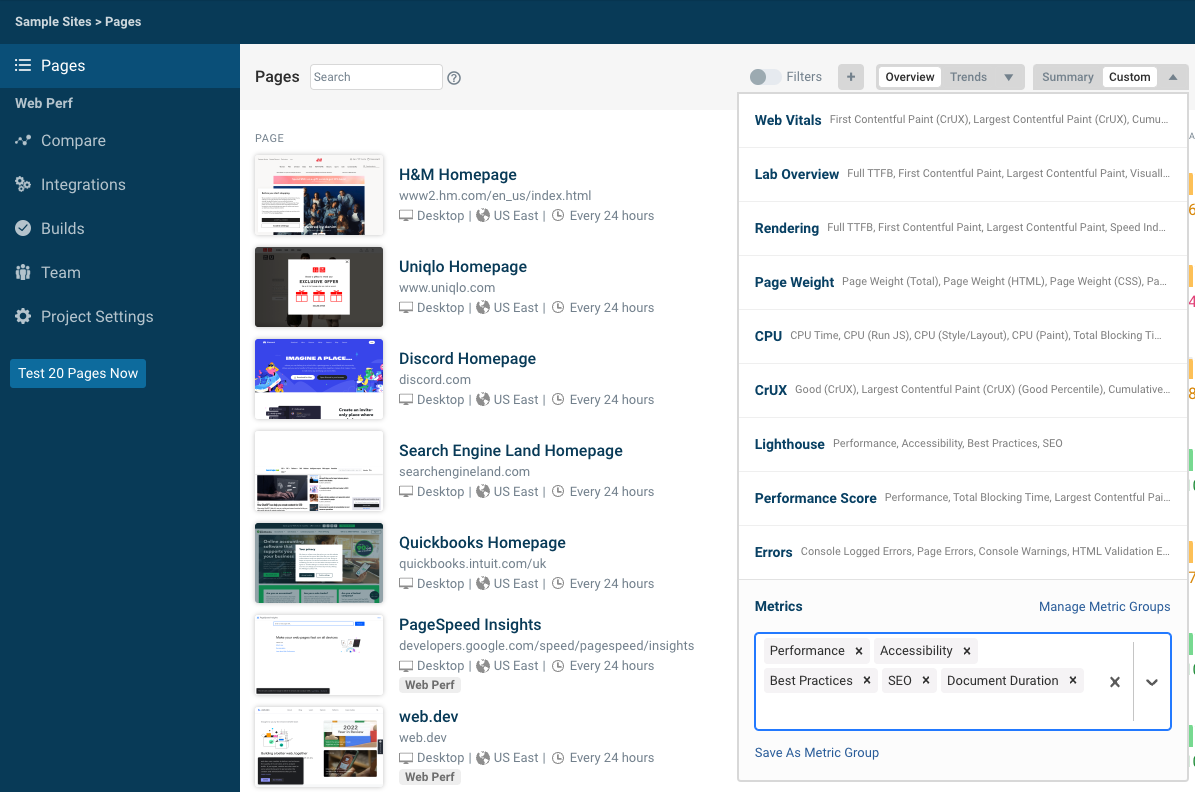Open the H&M Homepage screenshot thumbnail
Screen dimensions: 1195x792
(319, 195)
